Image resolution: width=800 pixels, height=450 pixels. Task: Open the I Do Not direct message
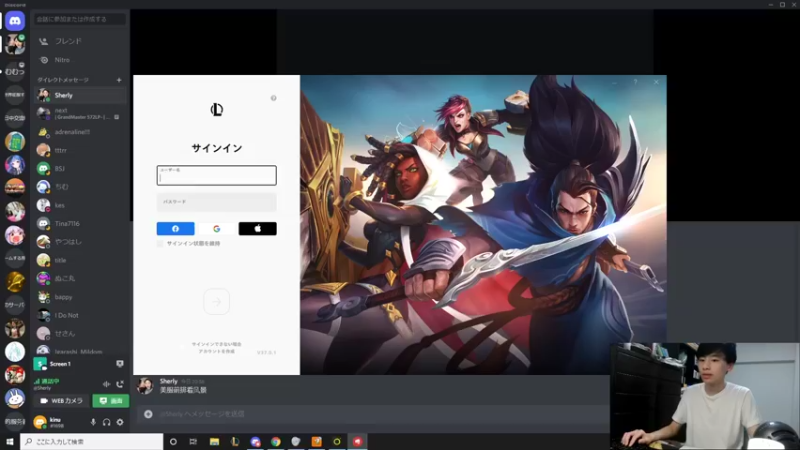(x=80, y=315)
